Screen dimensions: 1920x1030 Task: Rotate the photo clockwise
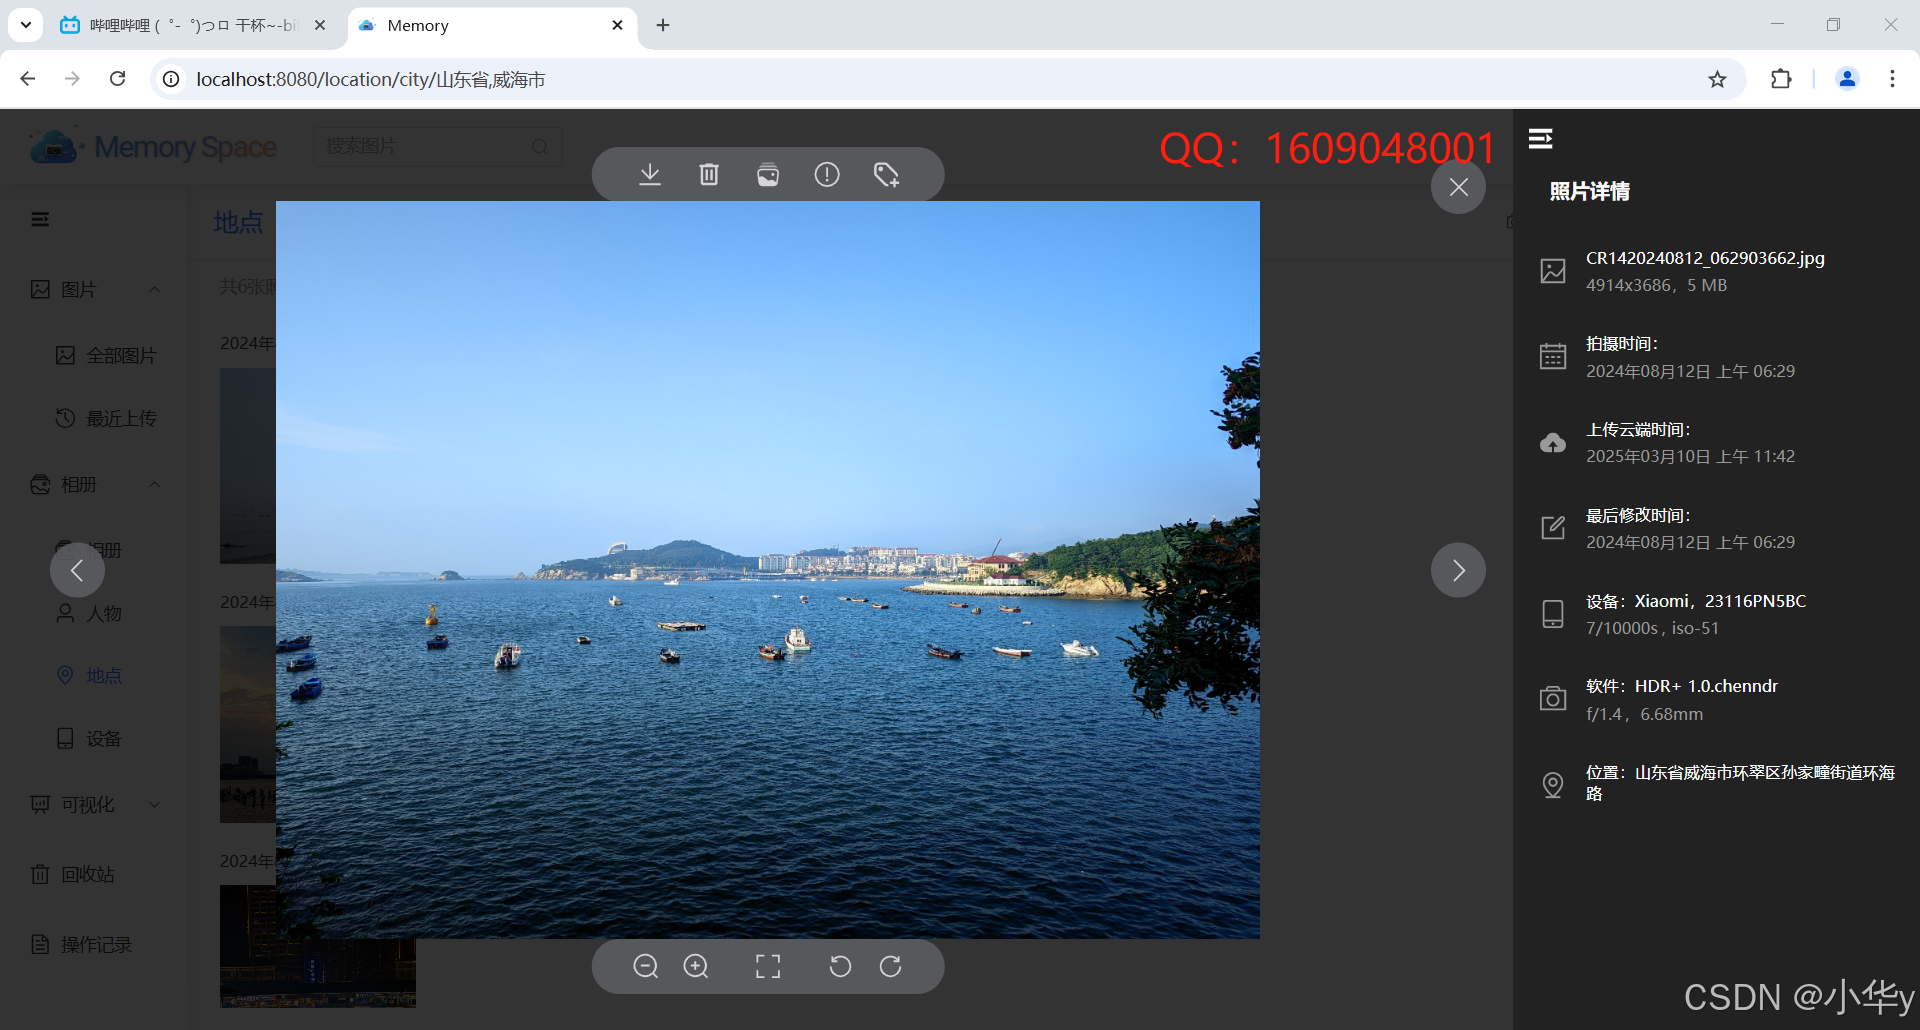(x=890, y=966)
